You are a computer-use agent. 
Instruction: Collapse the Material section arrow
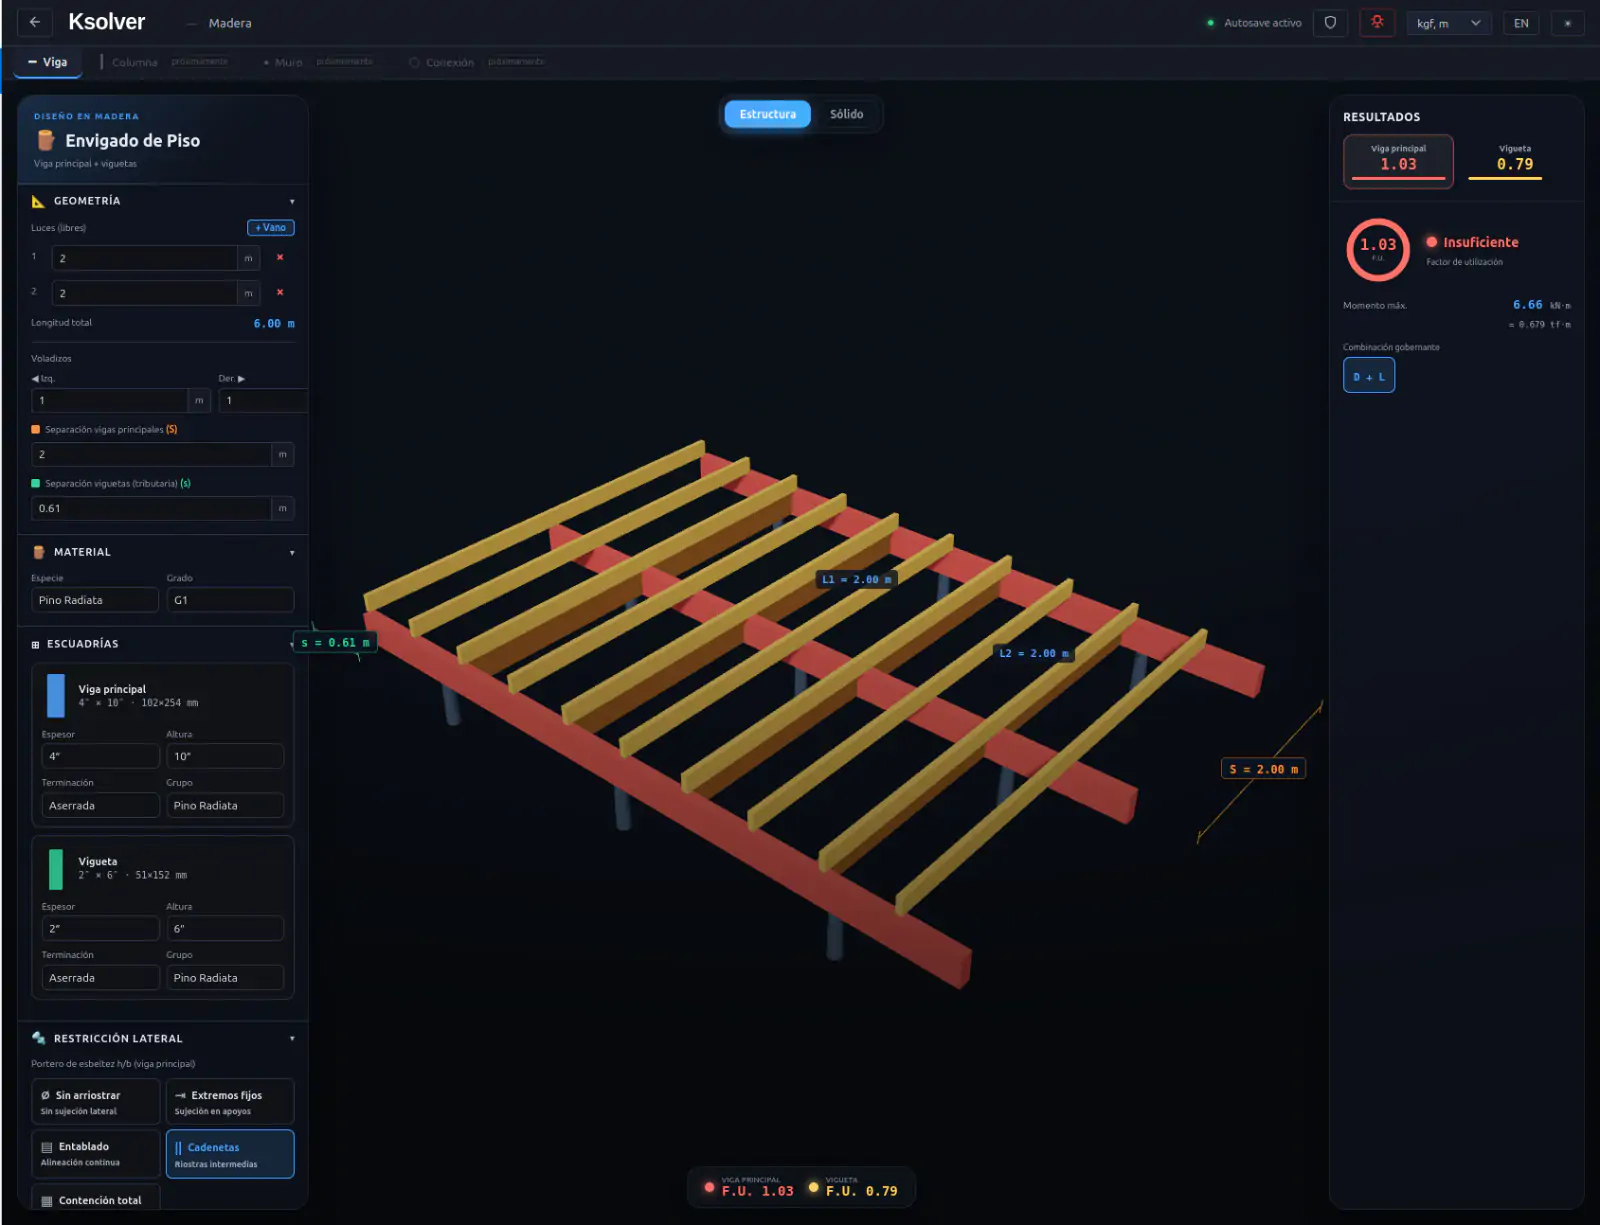click(x=292, y=552)
